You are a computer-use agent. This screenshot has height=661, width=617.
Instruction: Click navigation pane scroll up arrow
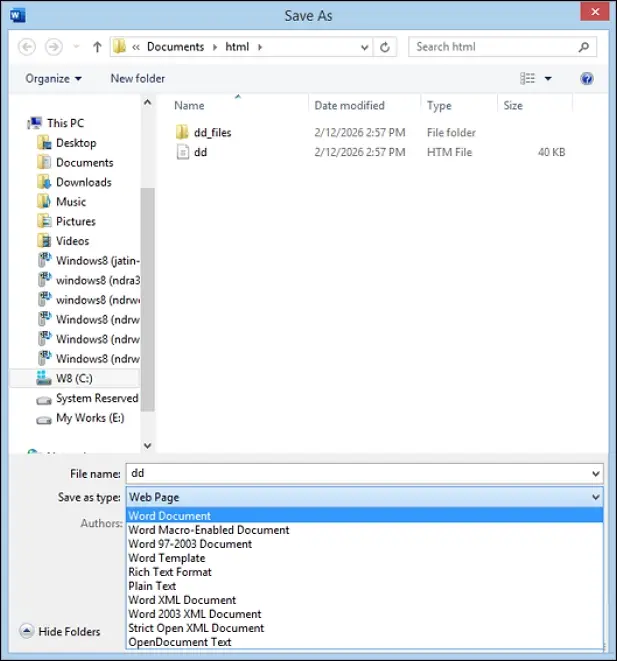148,102
